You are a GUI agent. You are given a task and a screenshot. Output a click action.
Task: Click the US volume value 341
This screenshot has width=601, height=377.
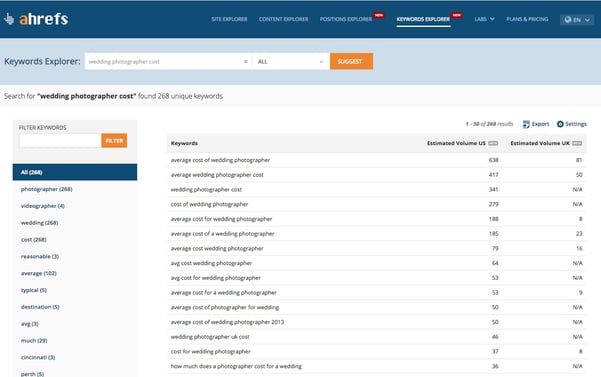tap(493, 190)
